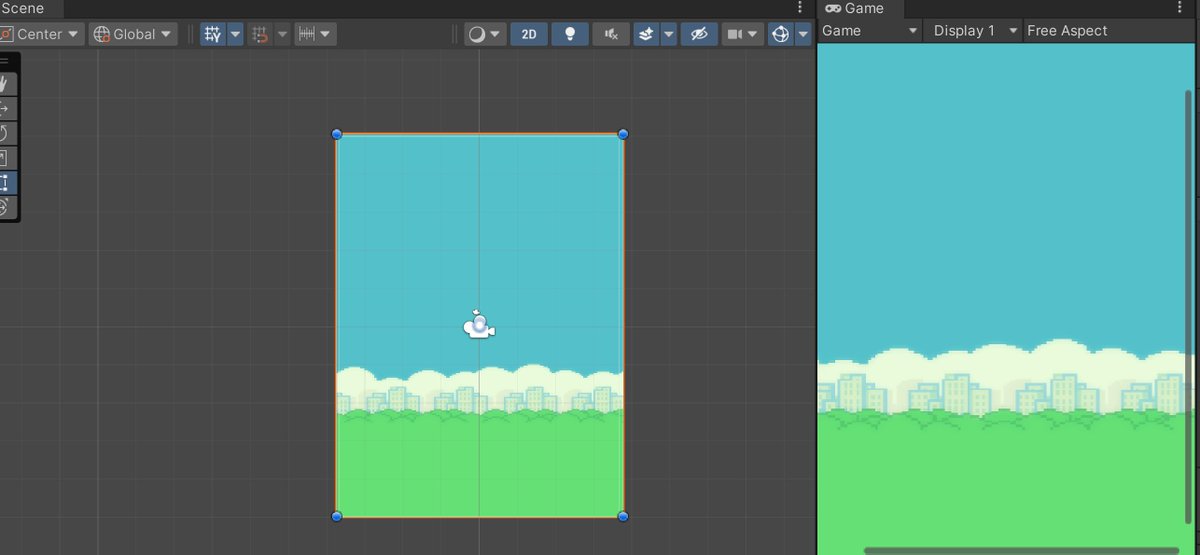Switch to the Scene tab

tap(30, 8)
